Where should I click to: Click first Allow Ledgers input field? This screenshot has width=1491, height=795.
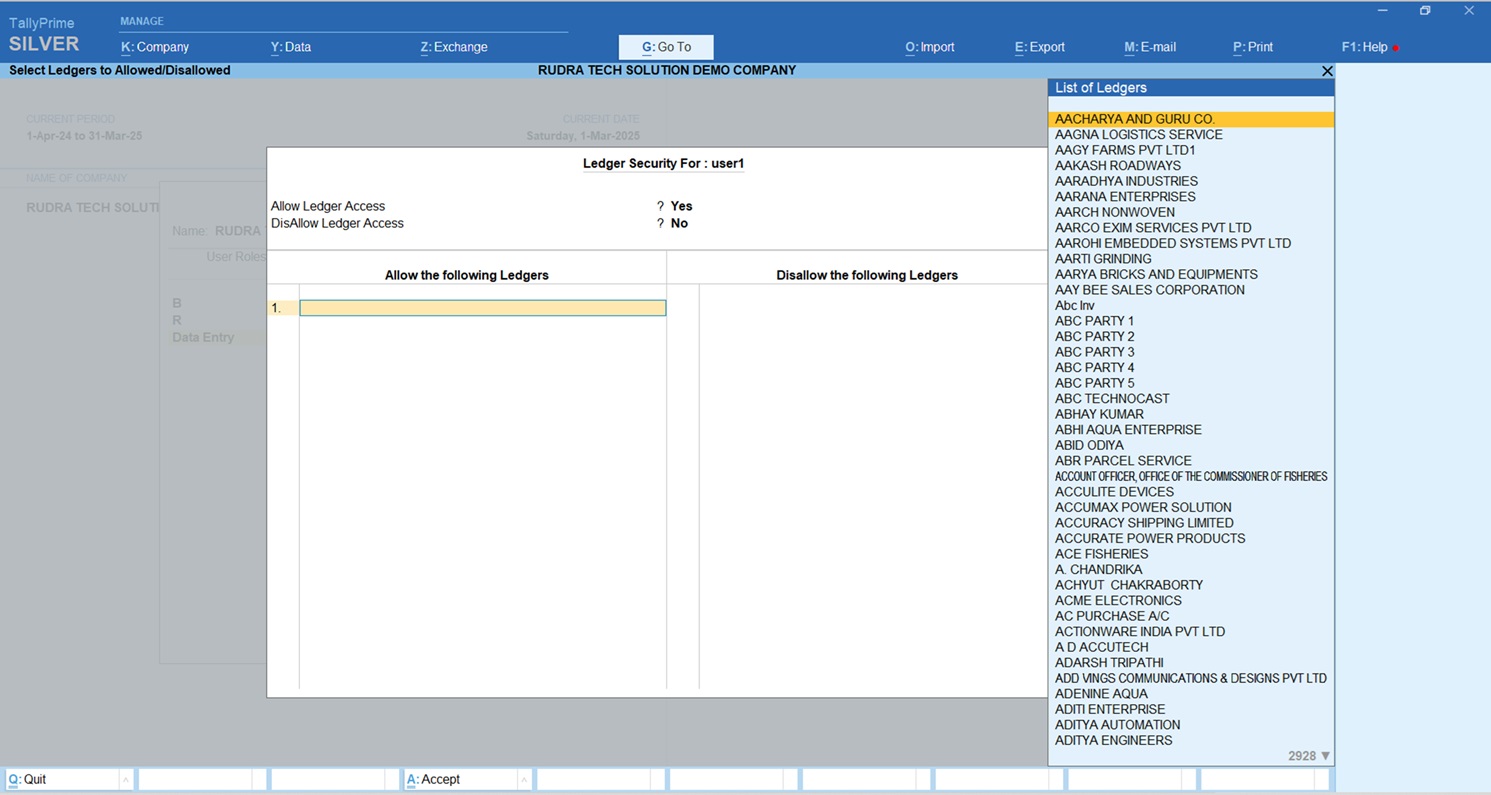(x=482, y=308)
